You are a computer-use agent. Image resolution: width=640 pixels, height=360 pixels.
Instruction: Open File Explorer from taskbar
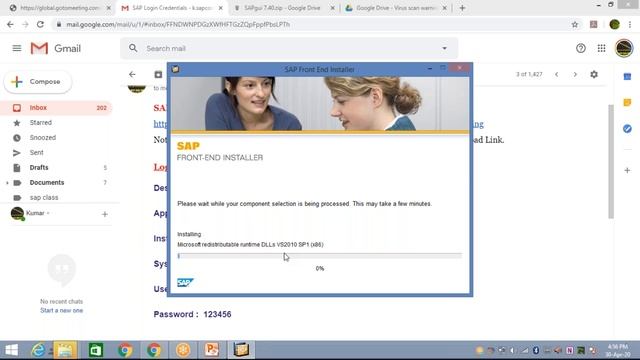[x=65, y=350]
